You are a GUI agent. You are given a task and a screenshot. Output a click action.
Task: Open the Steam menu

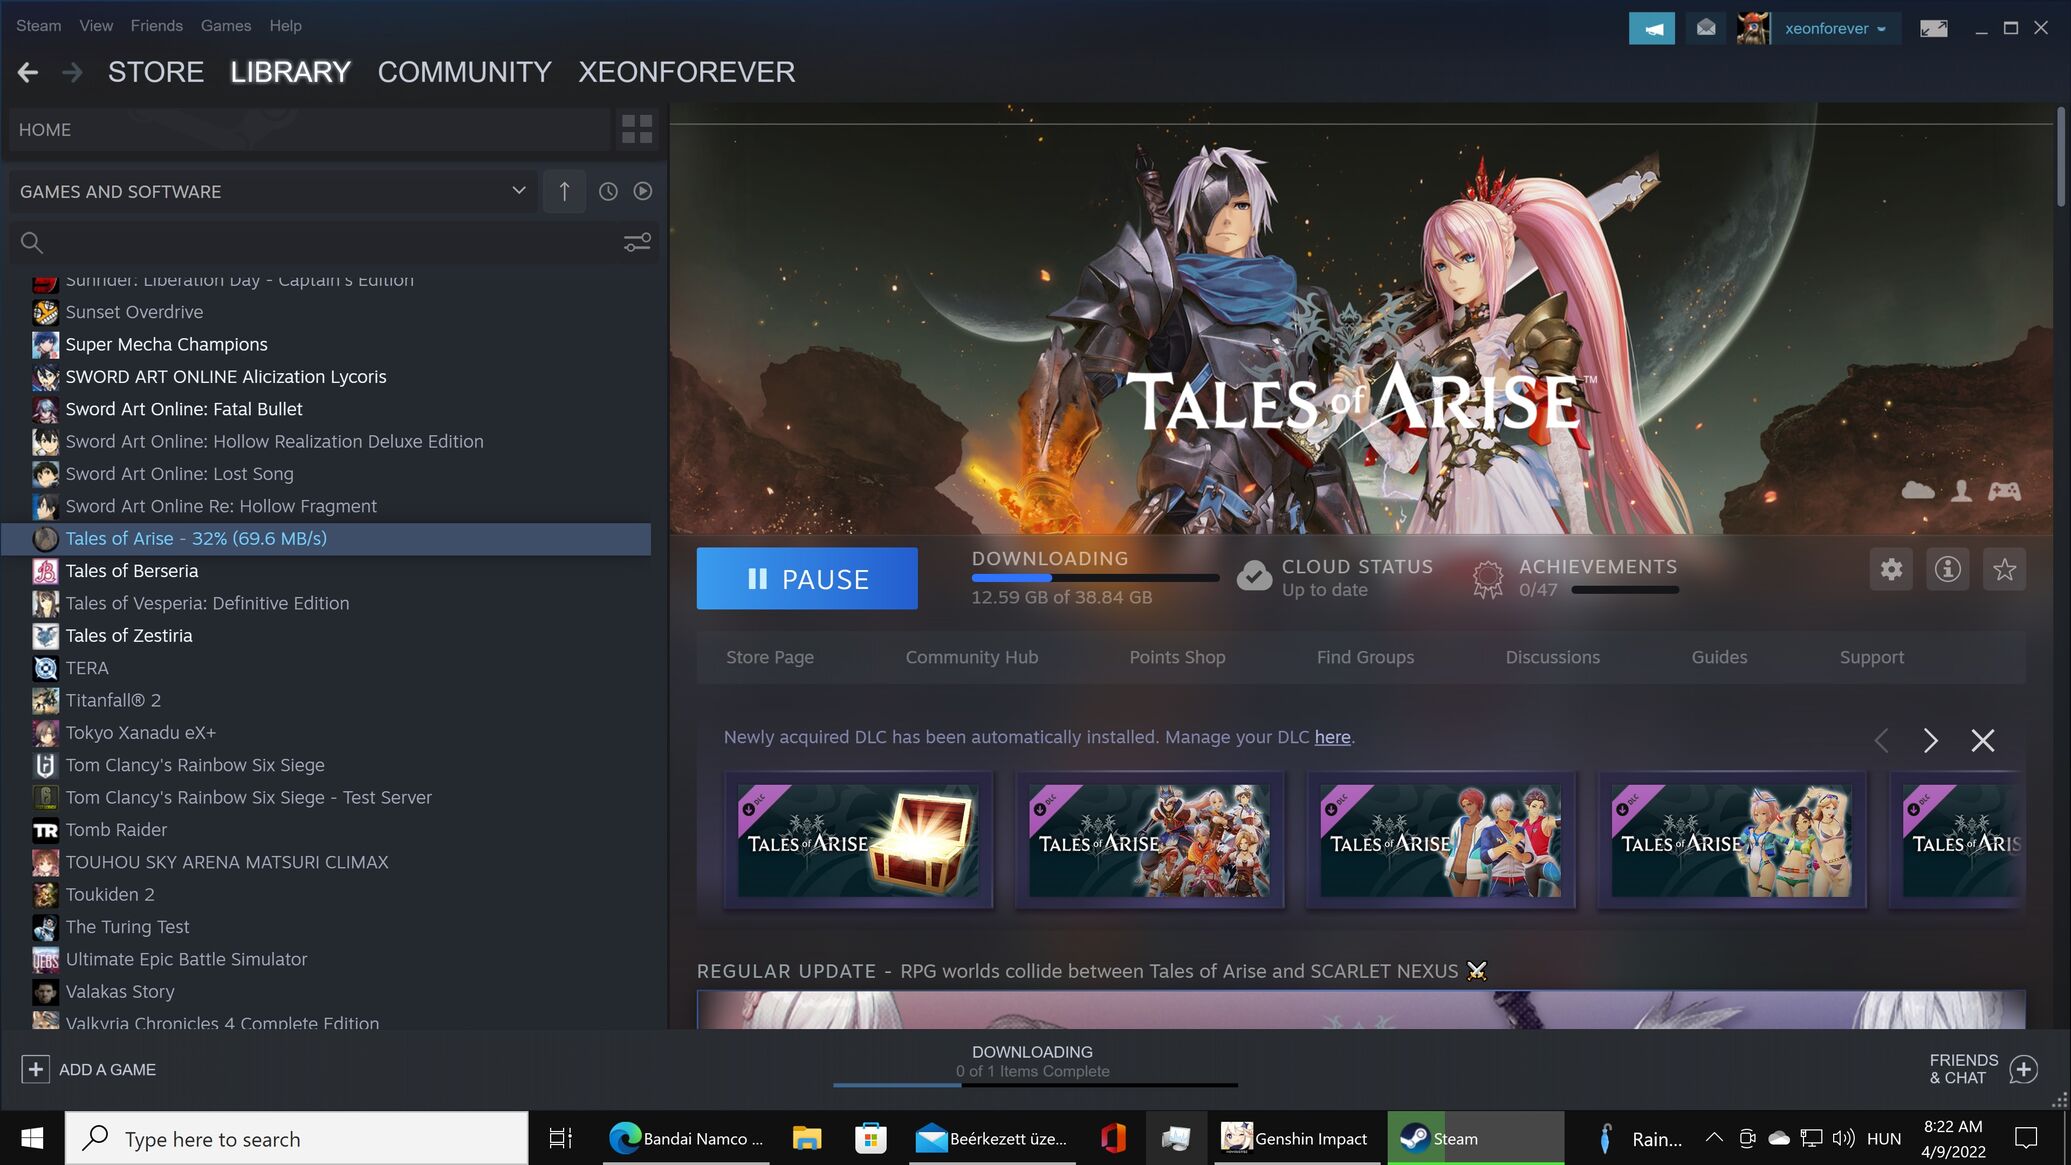pyautogui.click(x=38, y=25)
